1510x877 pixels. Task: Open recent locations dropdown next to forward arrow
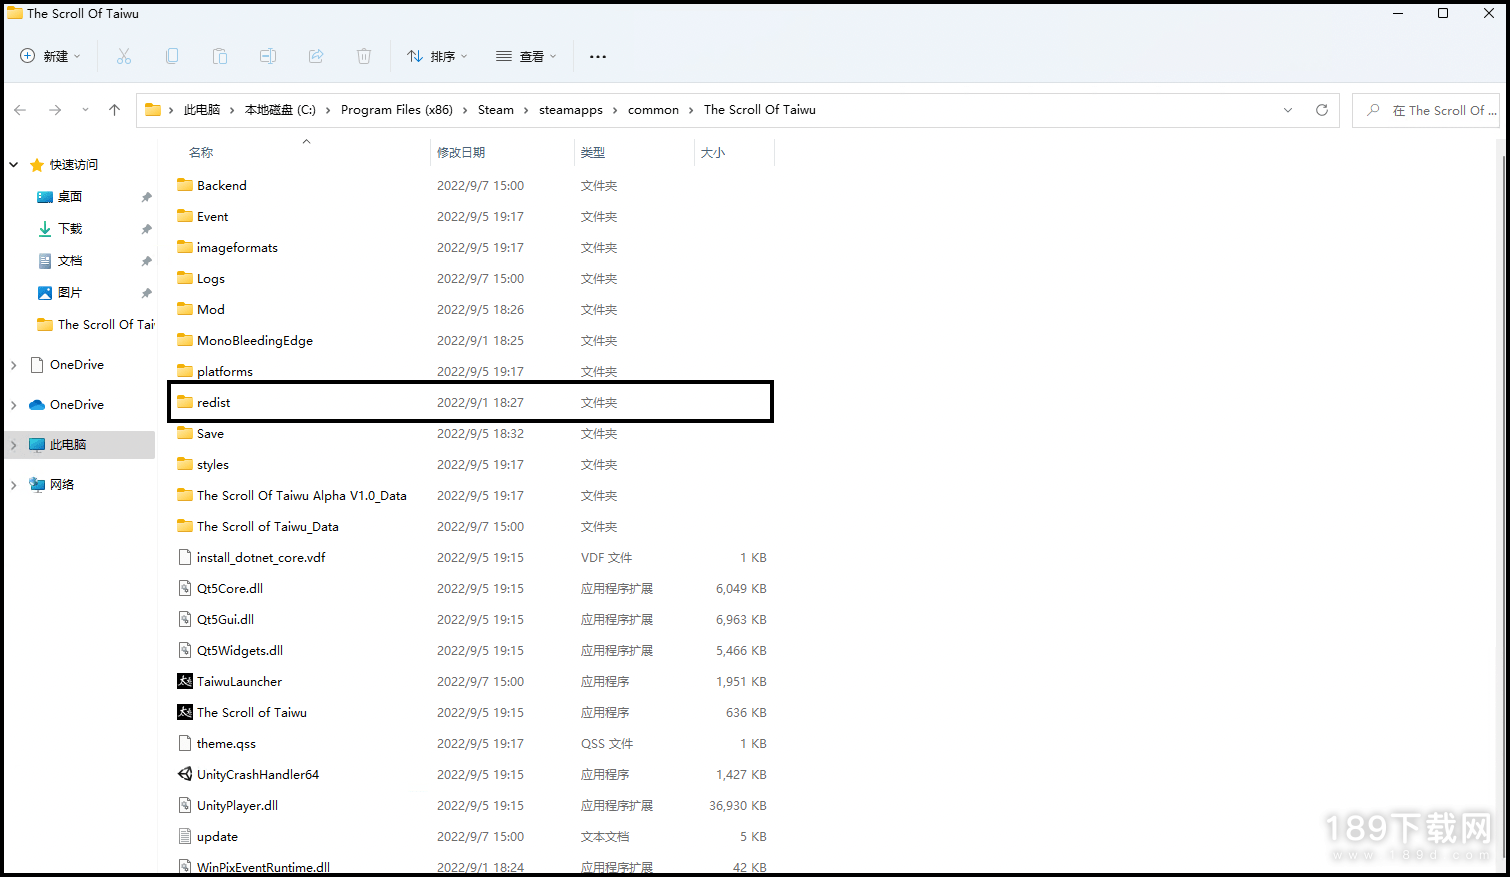(85, 110)
